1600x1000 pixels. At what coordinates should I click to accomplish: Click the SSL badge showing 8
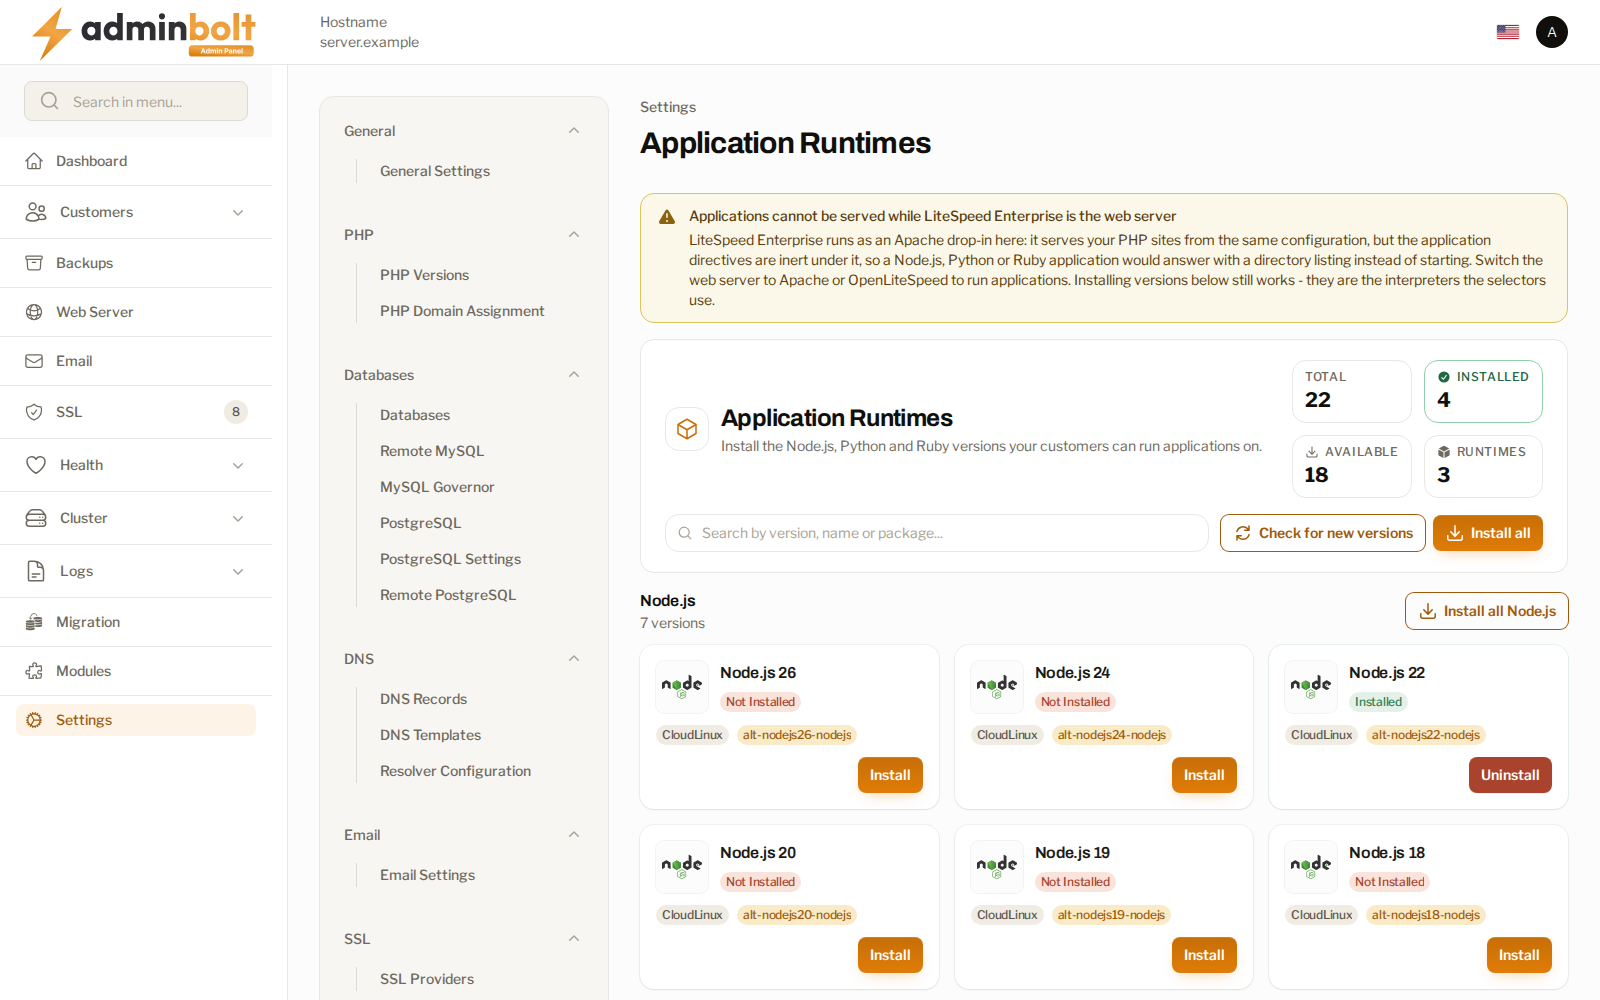[236, 412]
